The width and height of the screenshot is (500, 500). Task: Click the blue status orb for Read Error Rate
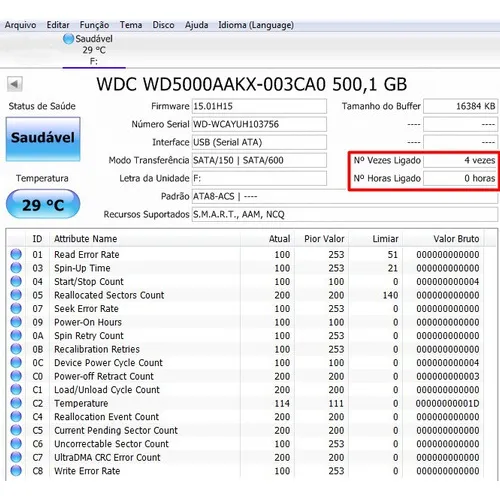pos(16,254)
